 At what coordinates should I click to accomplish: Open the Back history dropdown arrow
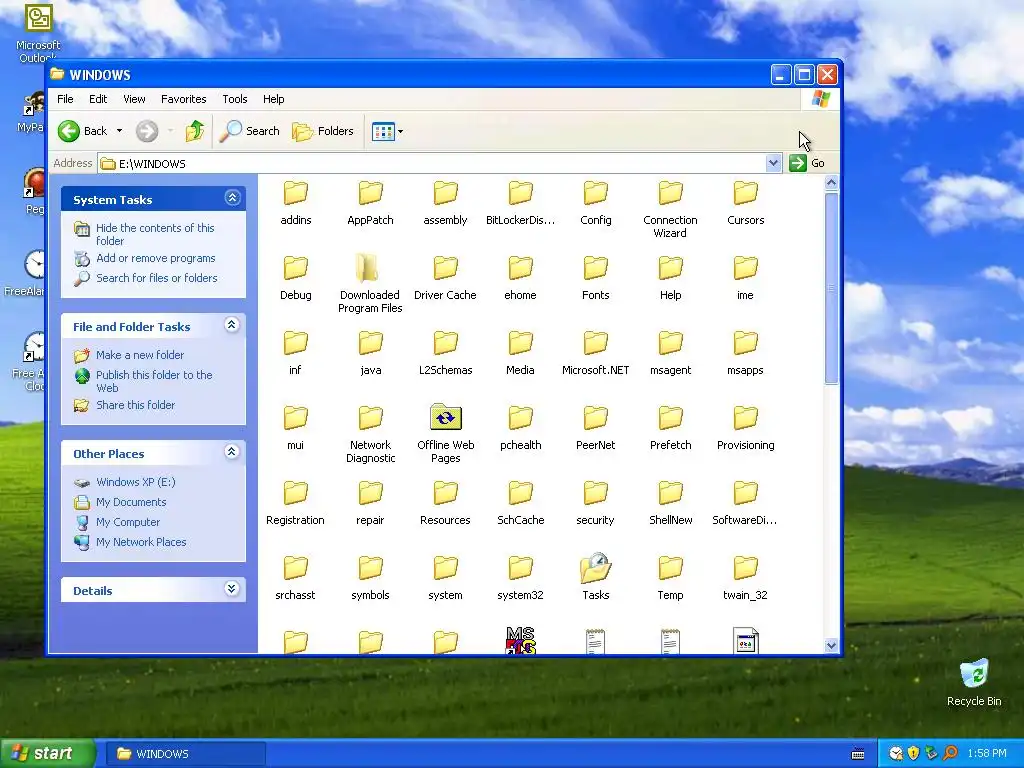[x=120, y=131]
